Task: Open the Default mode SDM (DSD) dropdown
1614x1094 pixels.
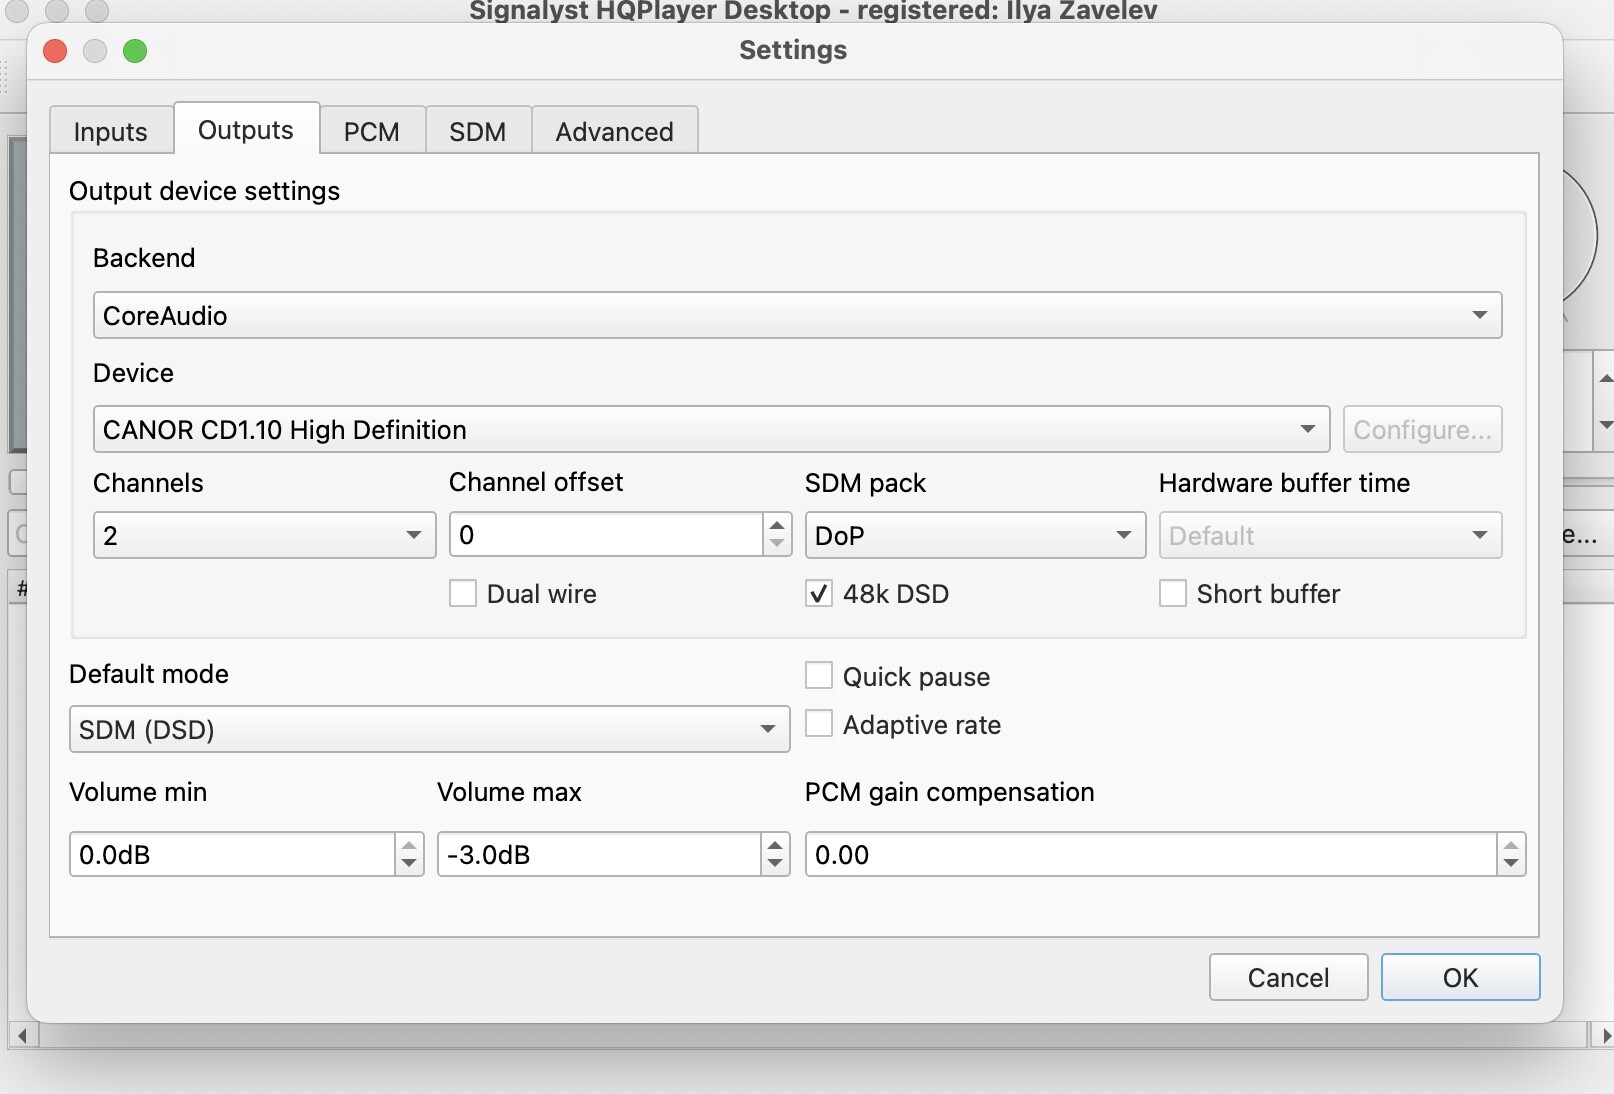Action: pos(429,729)
